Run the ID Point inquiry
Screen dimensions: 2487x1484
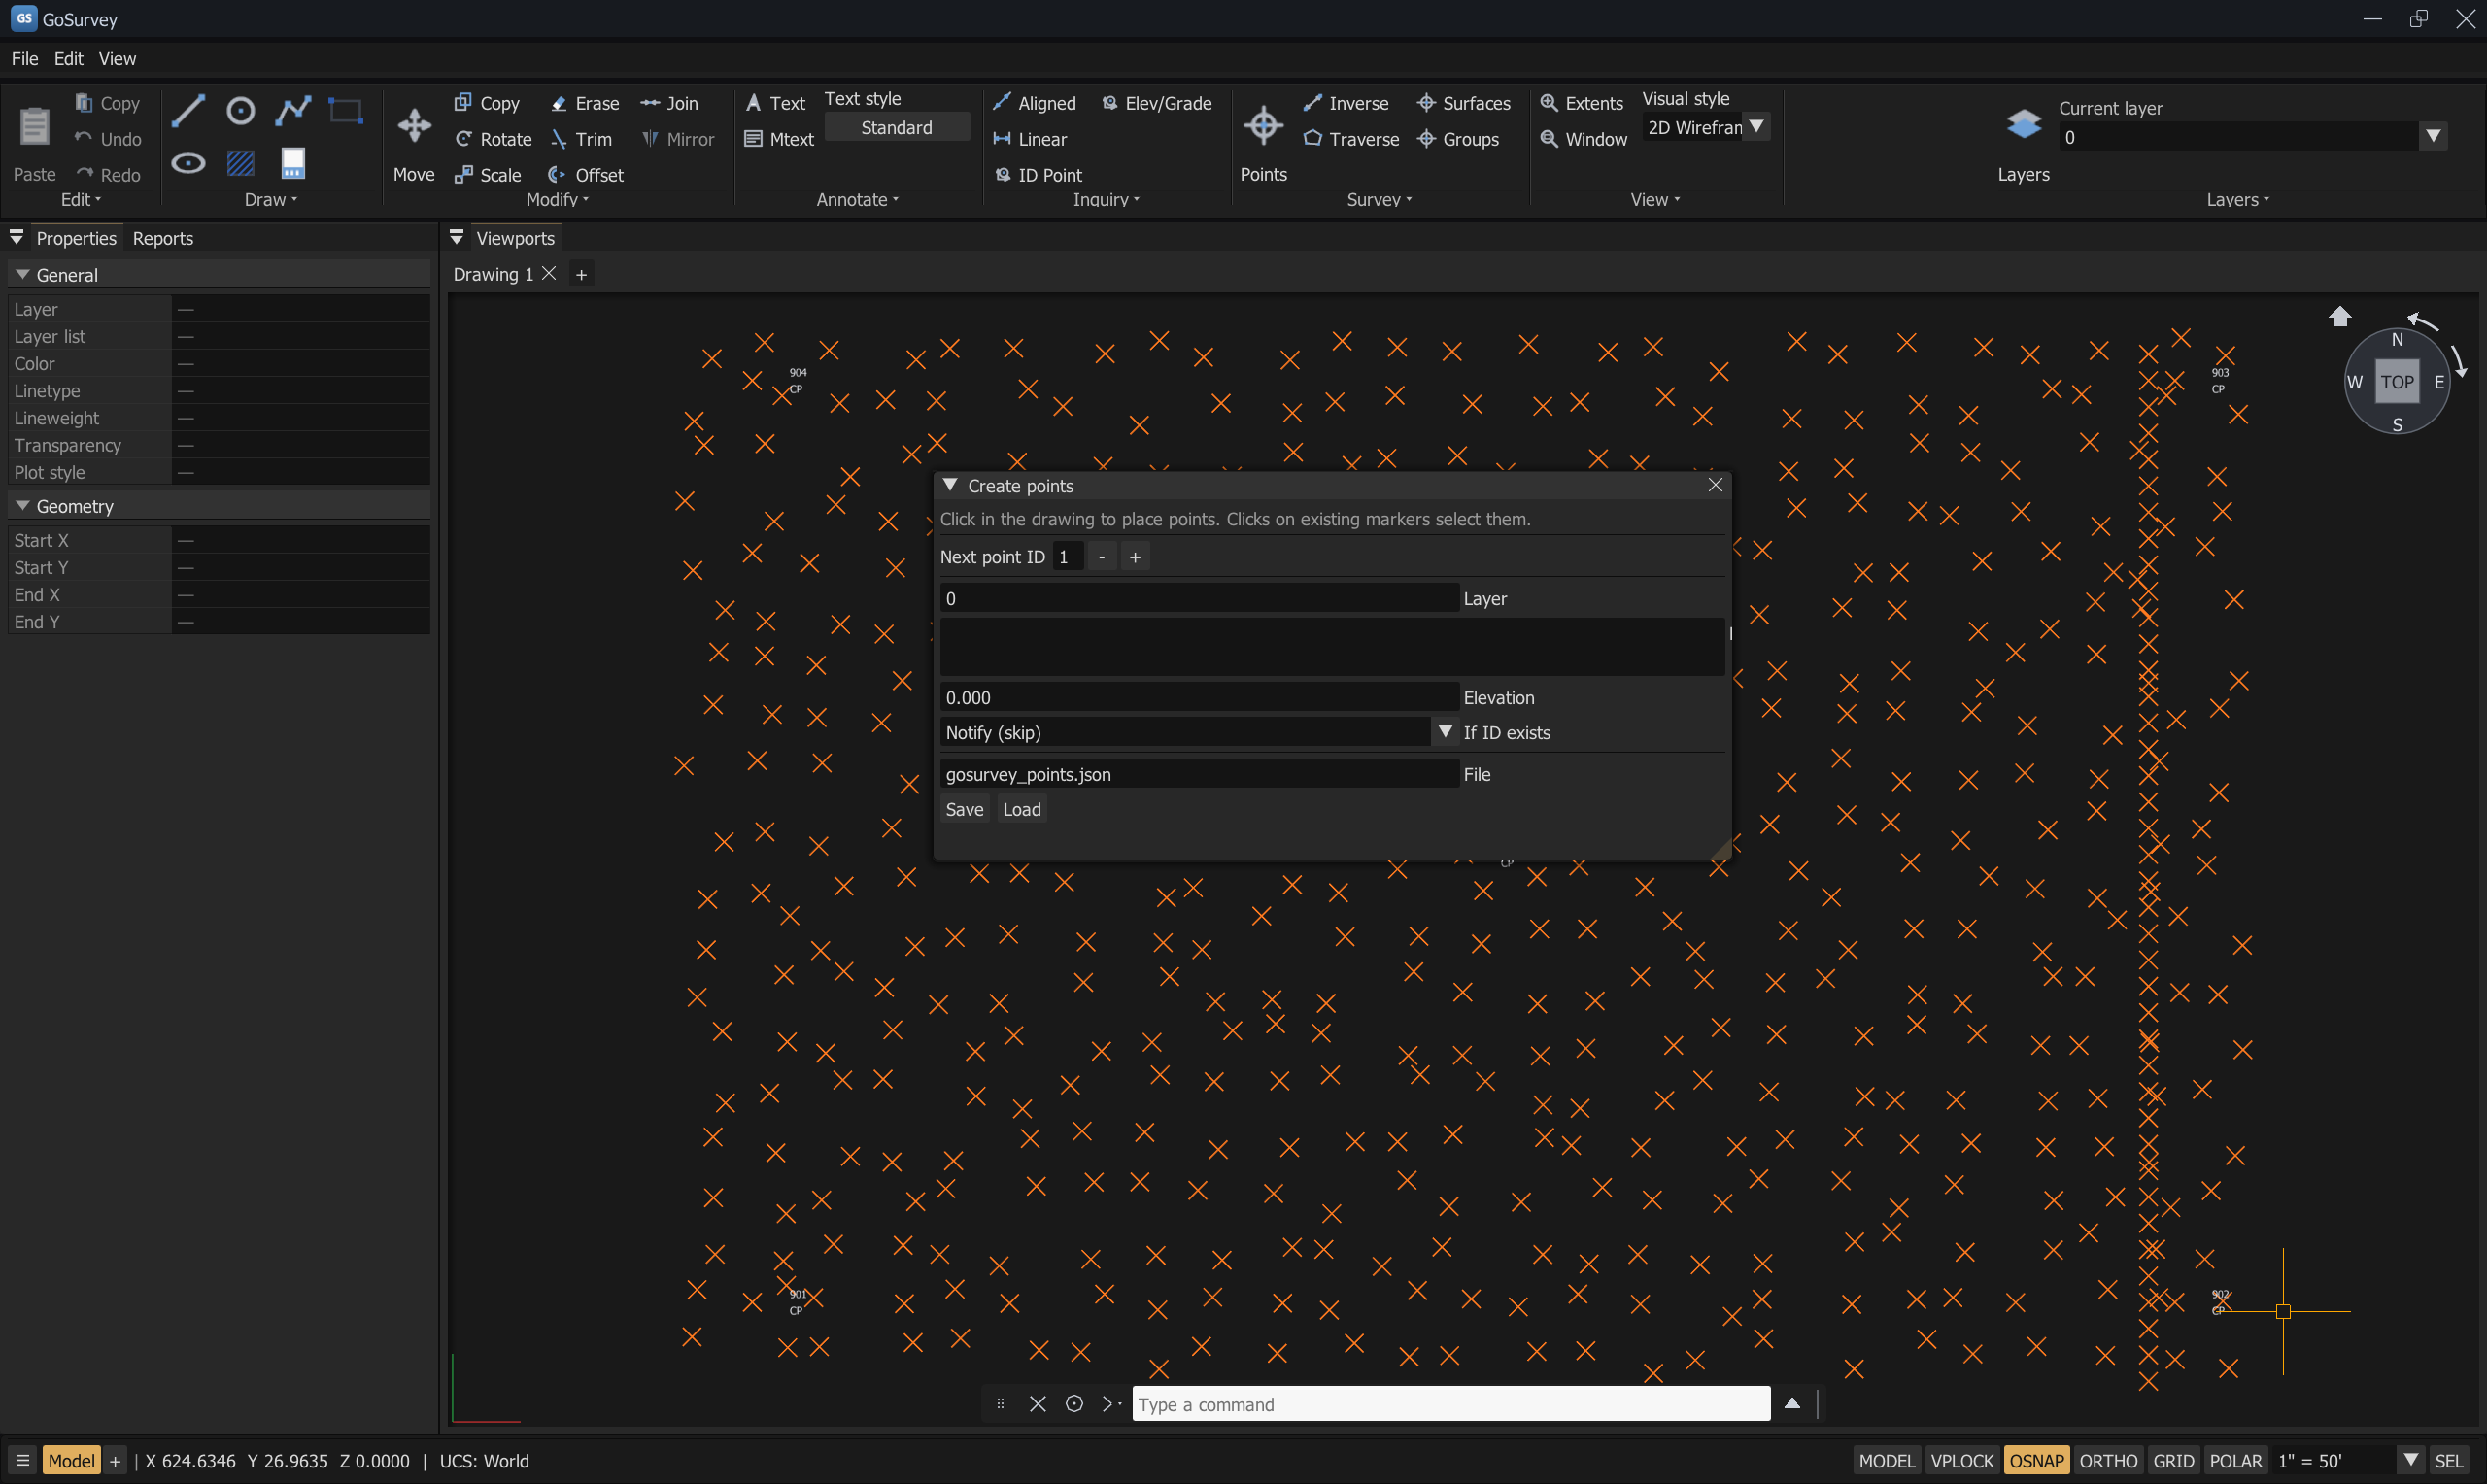(x=1038, y=175)
